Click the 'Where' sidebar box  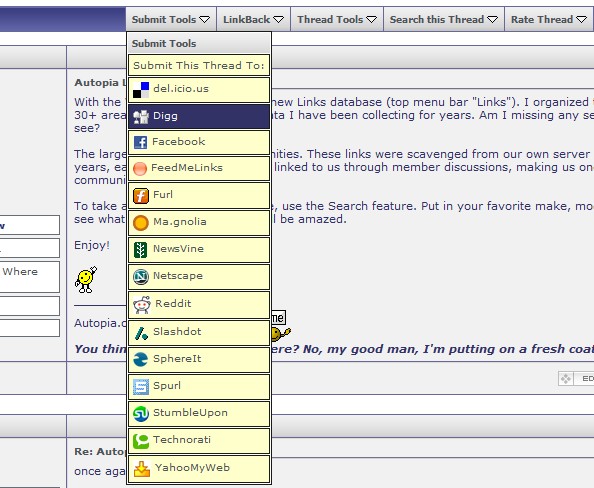pos(30,277)
